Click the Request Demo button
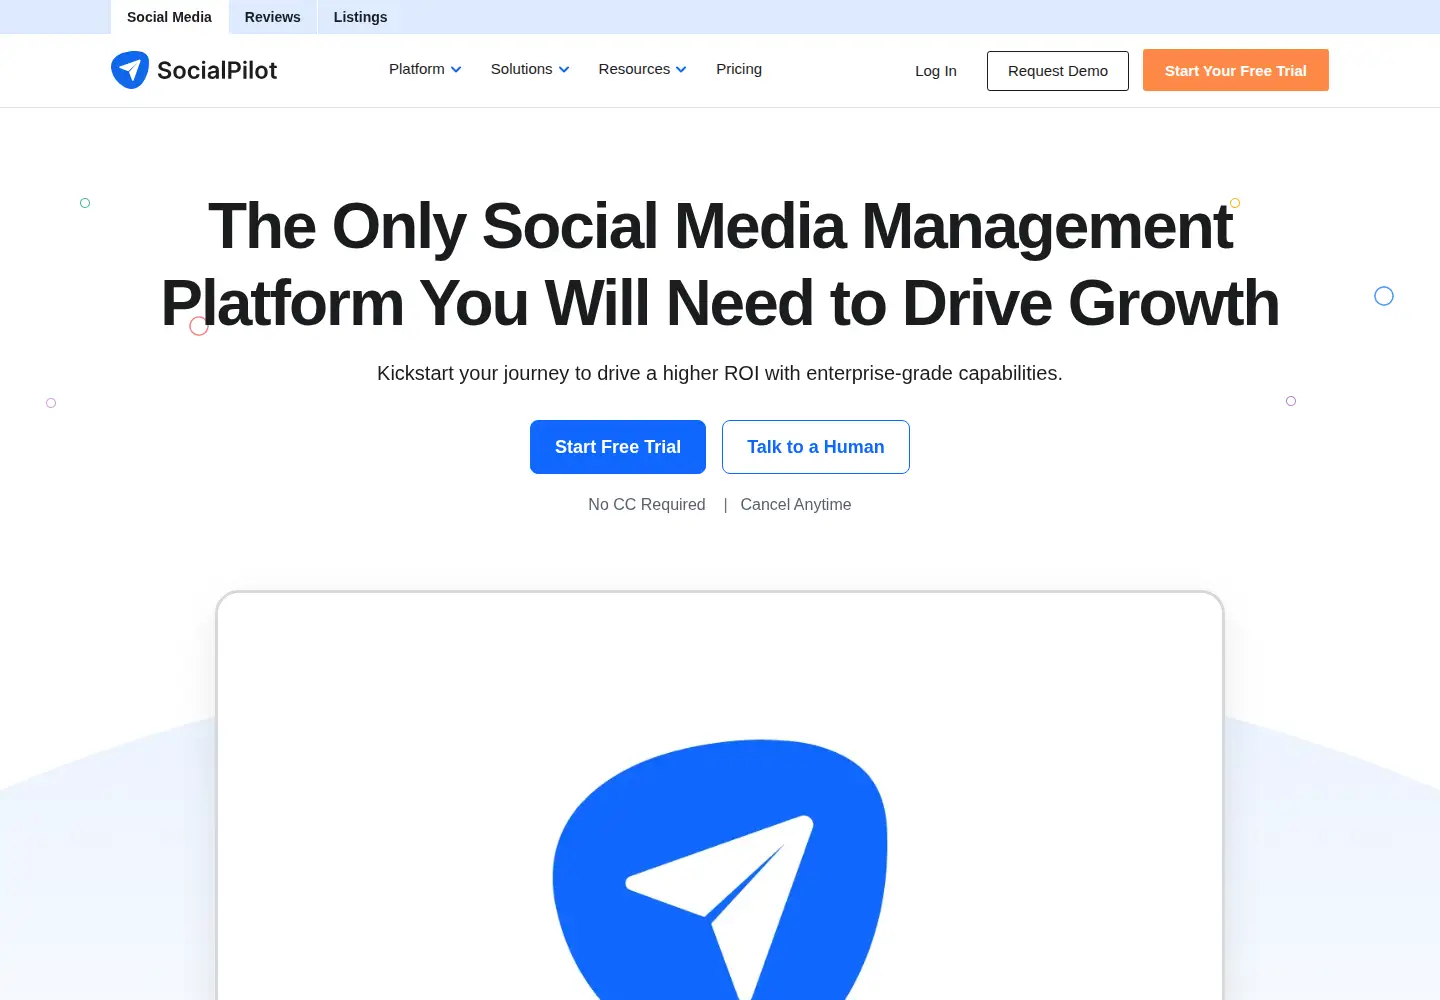 click(1058, 71)
